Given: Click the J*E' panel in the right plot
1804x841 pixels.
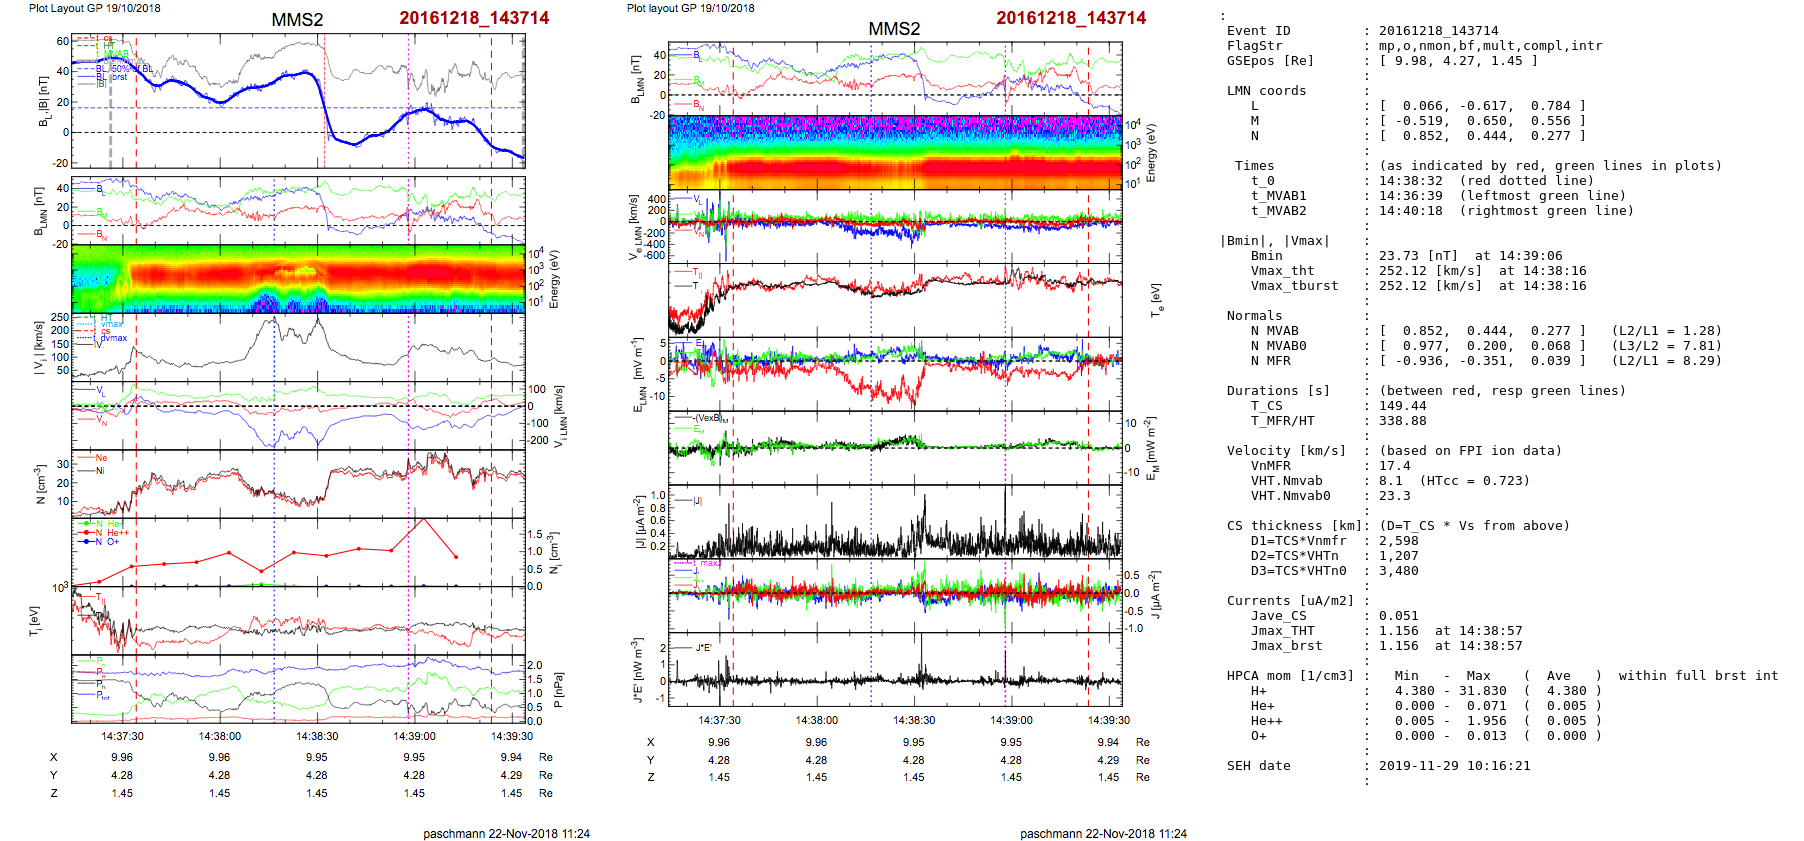Looking at the screenshot, I should [895, 670].
